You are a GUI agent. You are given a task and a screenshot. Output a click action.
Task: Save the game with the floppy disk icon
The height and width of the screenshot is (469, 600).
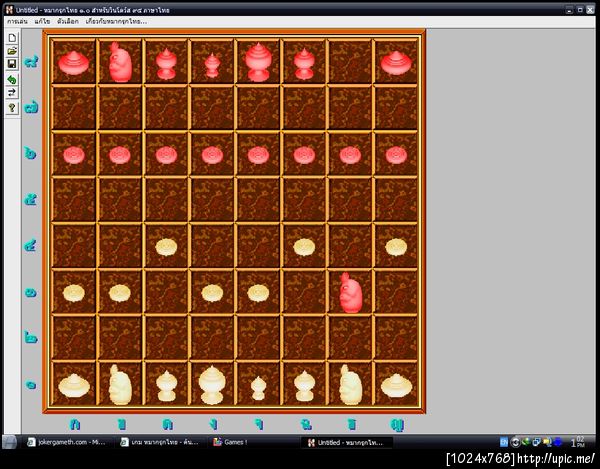pyautogui.click(x=12, y=64)
